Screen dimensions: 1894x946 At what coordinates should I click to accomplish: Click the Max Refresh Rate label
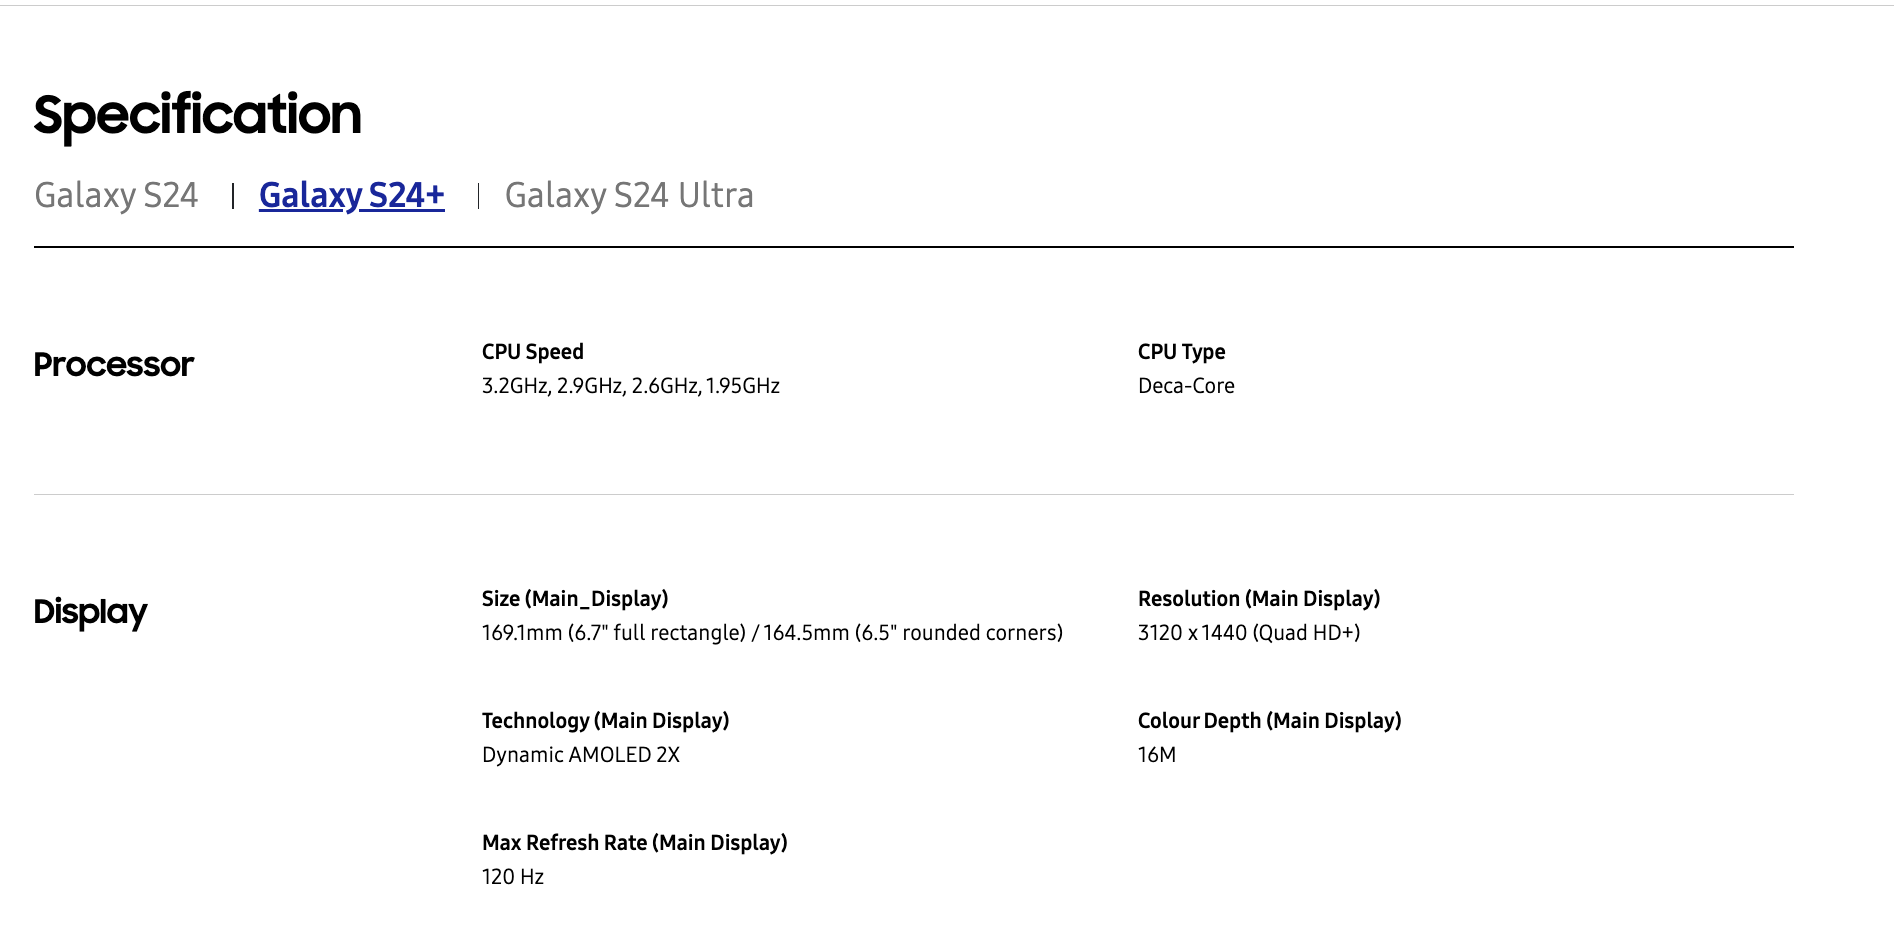point(635,843)
